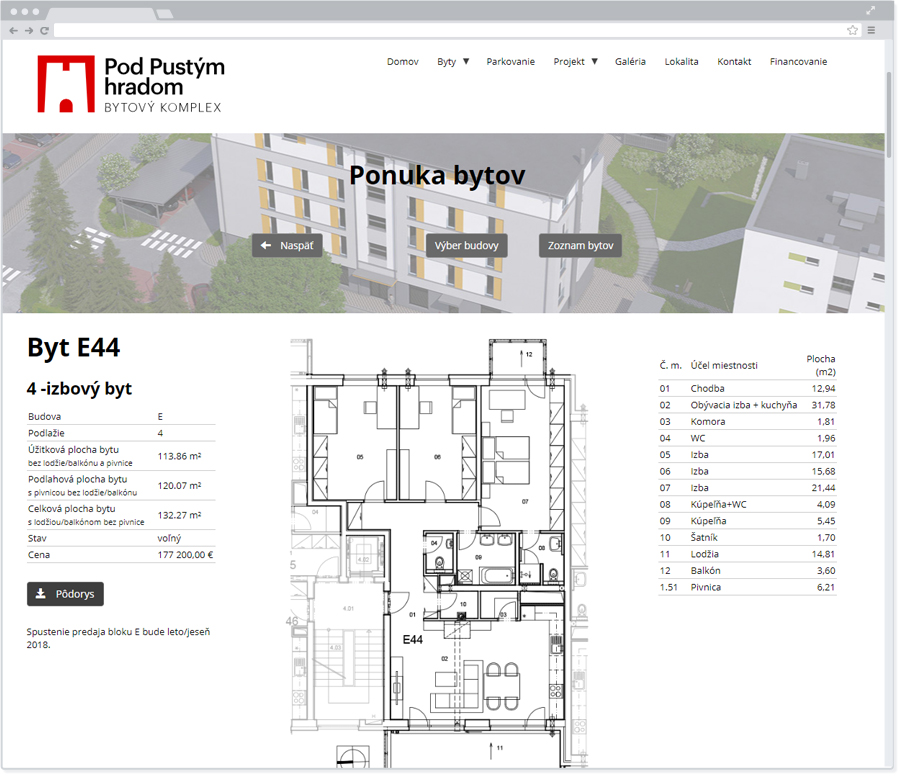Bookmark the page with the star icon

click(x=852, y=31)
